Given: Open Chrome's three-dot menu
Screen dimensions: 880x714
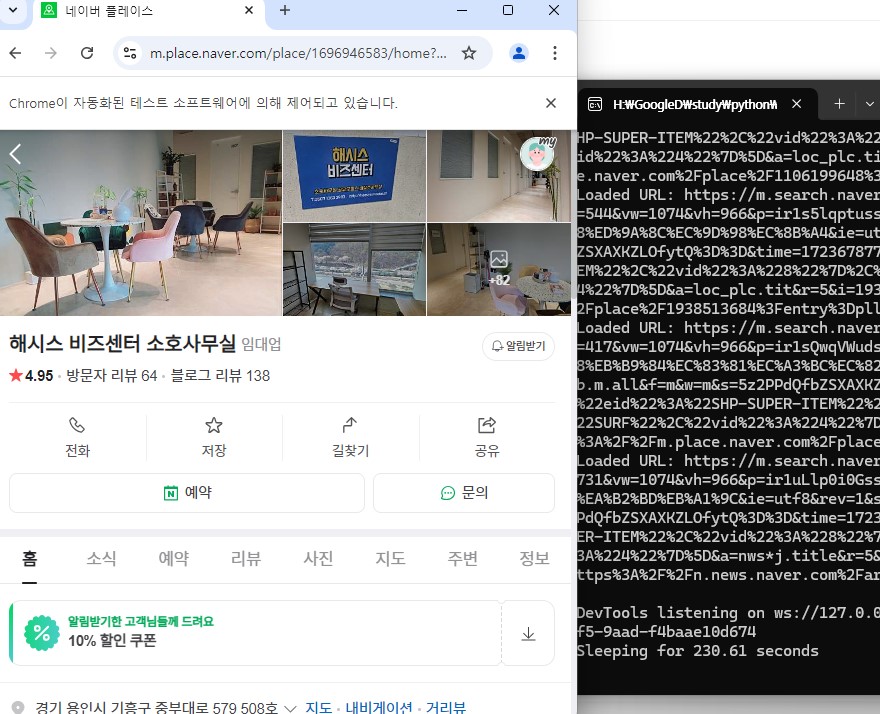Looking at the screenshot, I should tap(554, 53).
